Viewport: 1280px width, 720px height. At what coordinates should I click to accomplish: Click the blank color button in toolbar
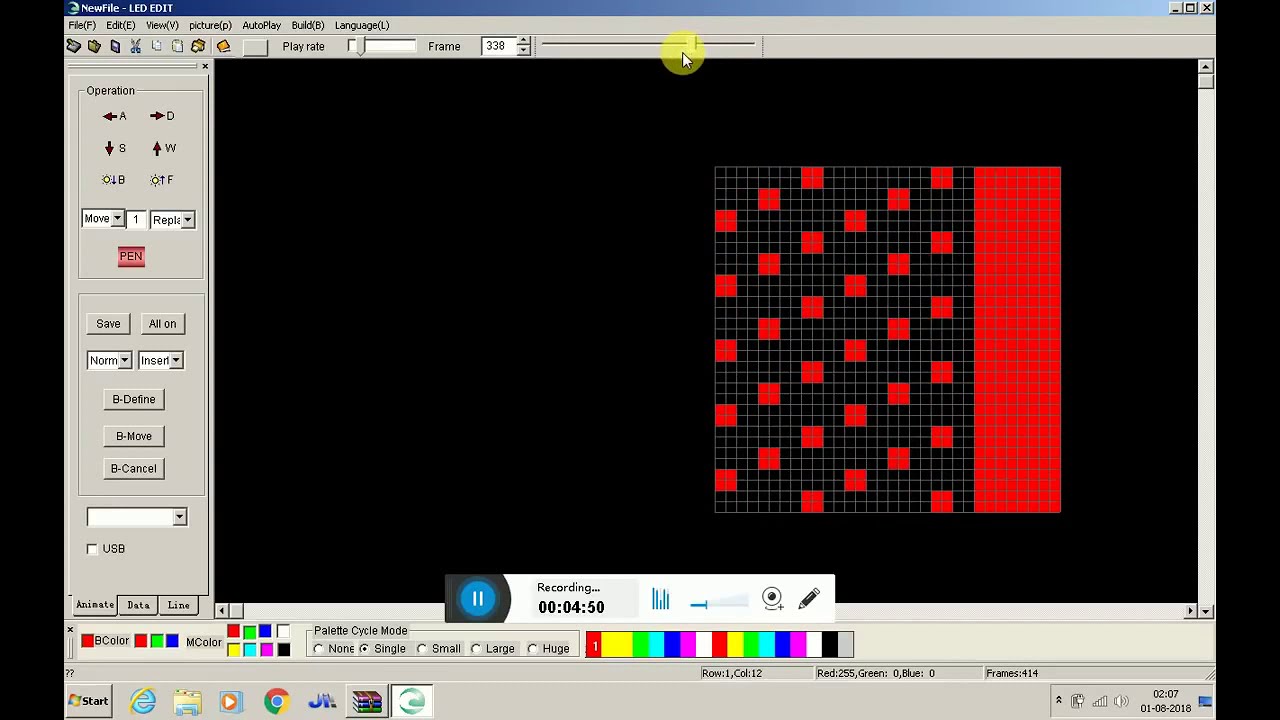point(255,46)
